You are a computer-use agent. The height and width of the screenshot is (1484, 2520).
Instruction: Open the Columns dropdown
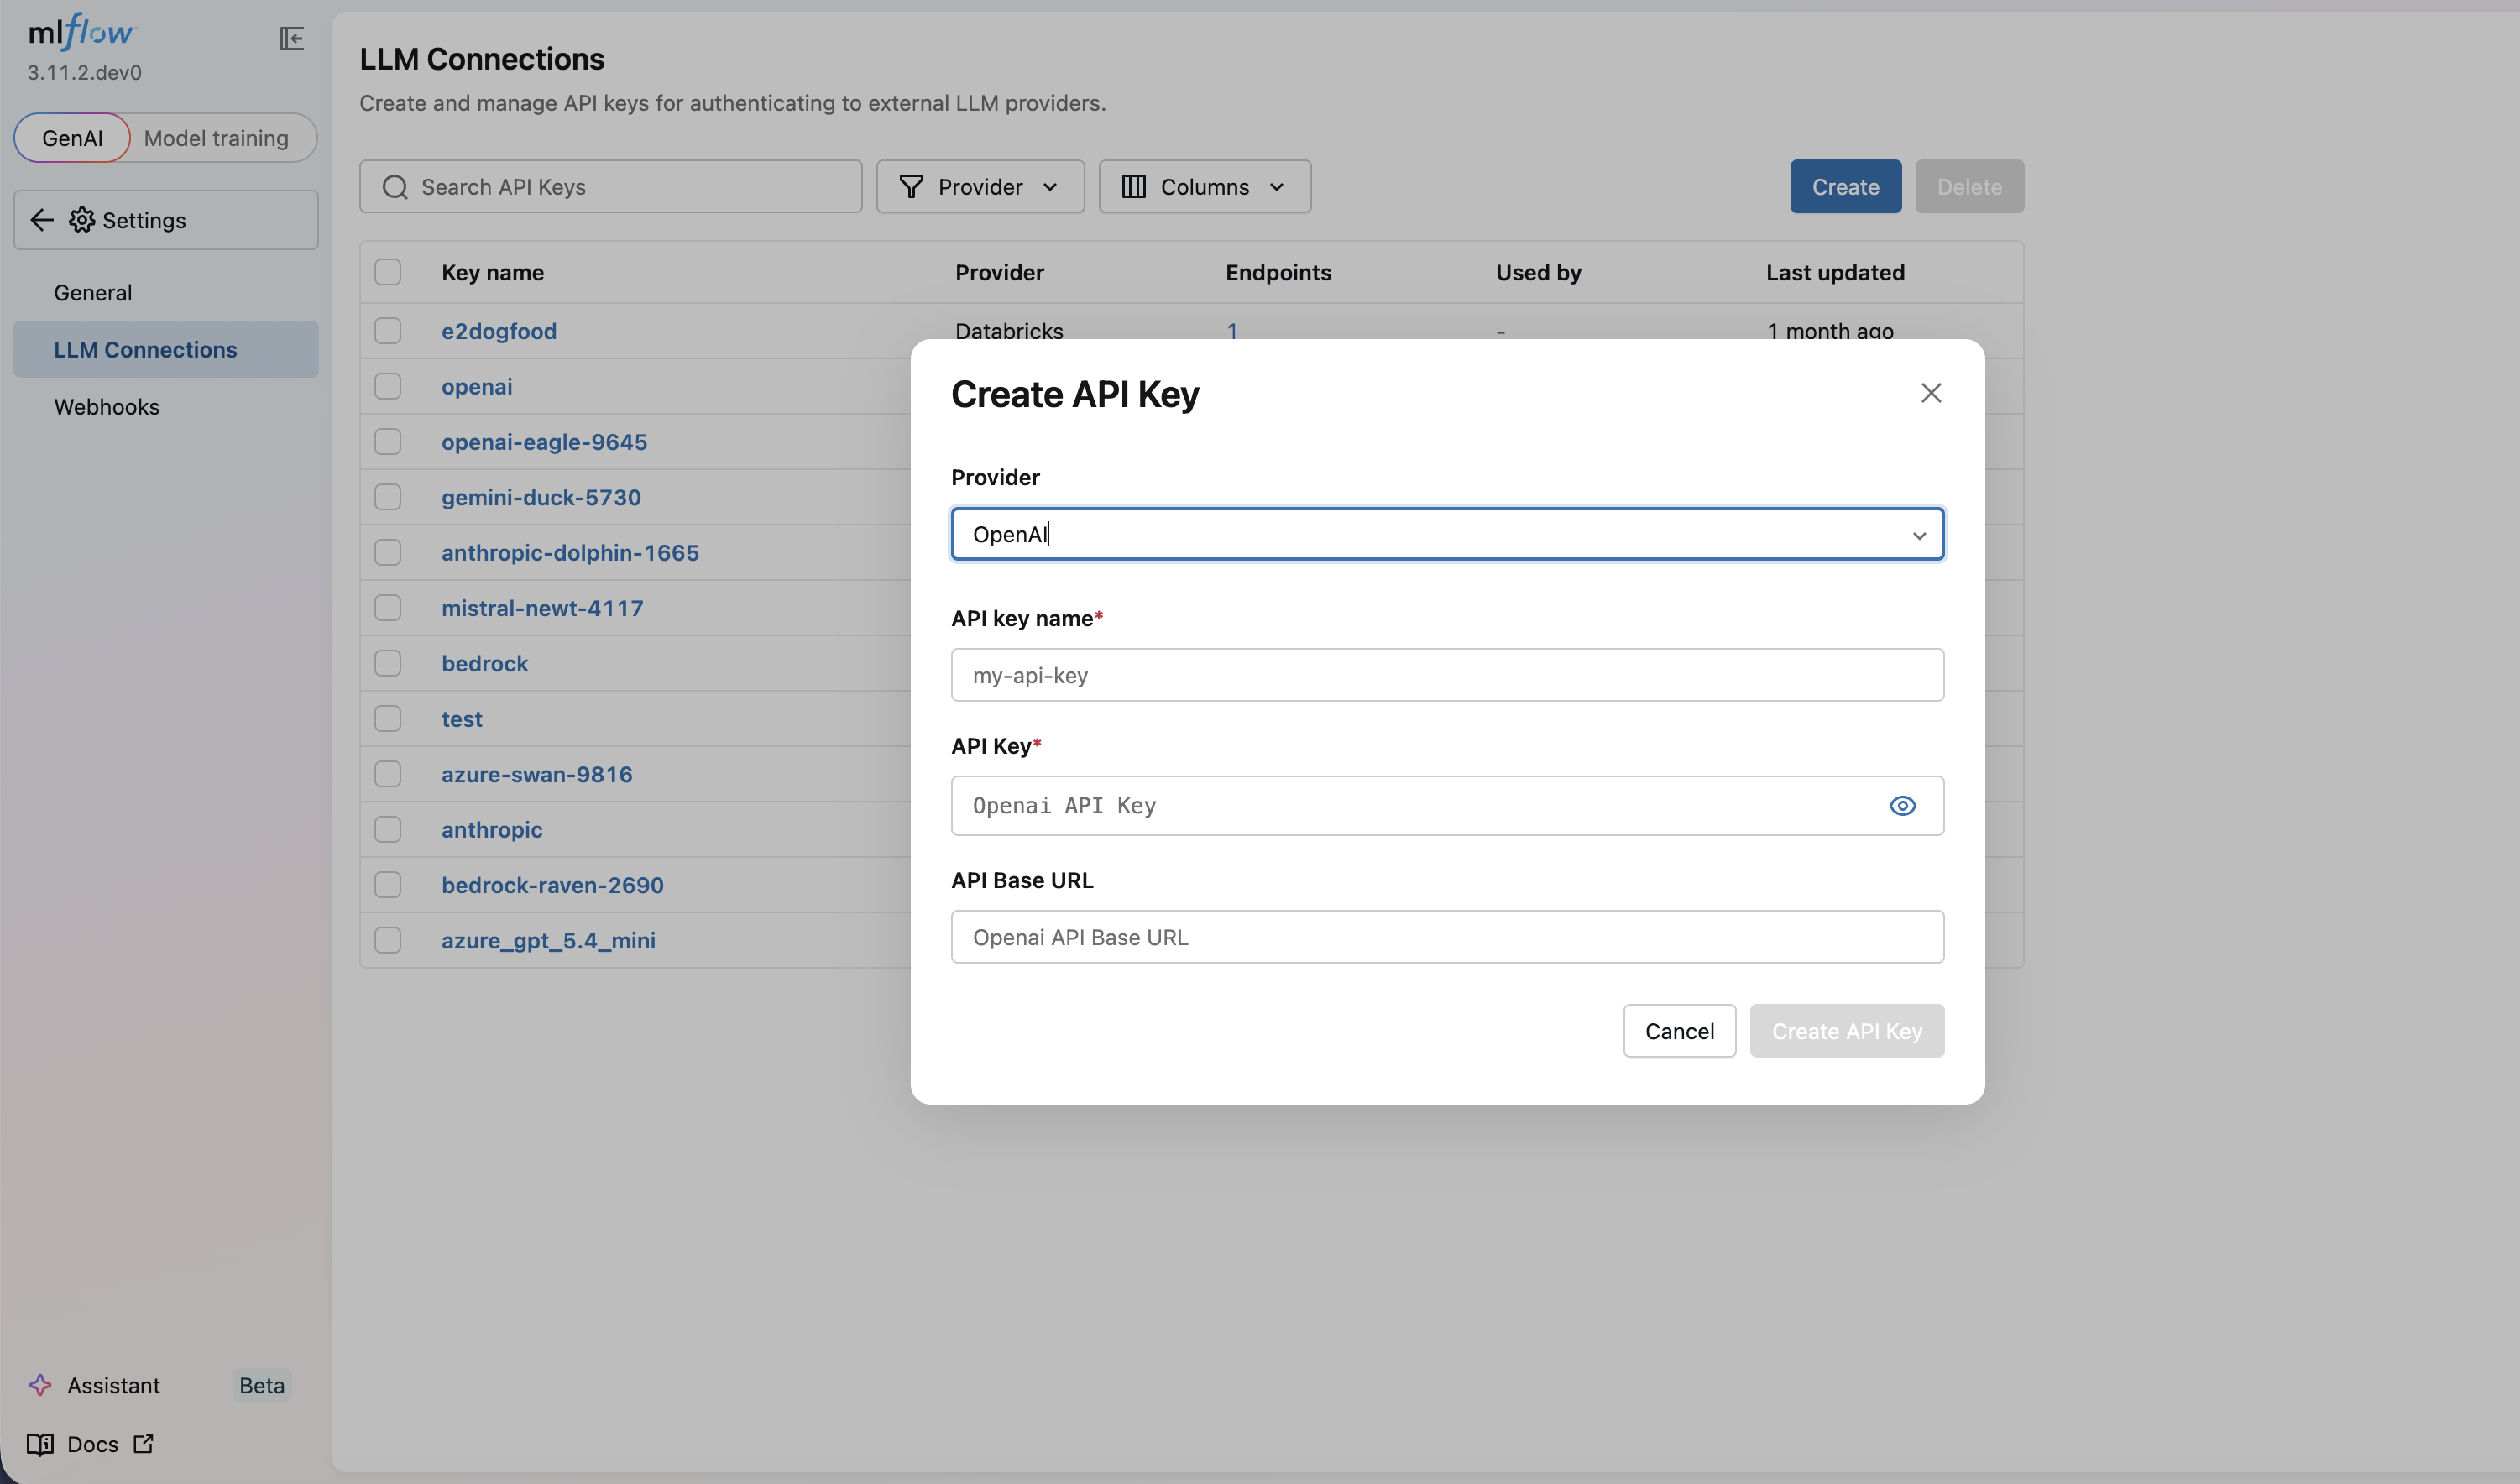coord(1204,187)
